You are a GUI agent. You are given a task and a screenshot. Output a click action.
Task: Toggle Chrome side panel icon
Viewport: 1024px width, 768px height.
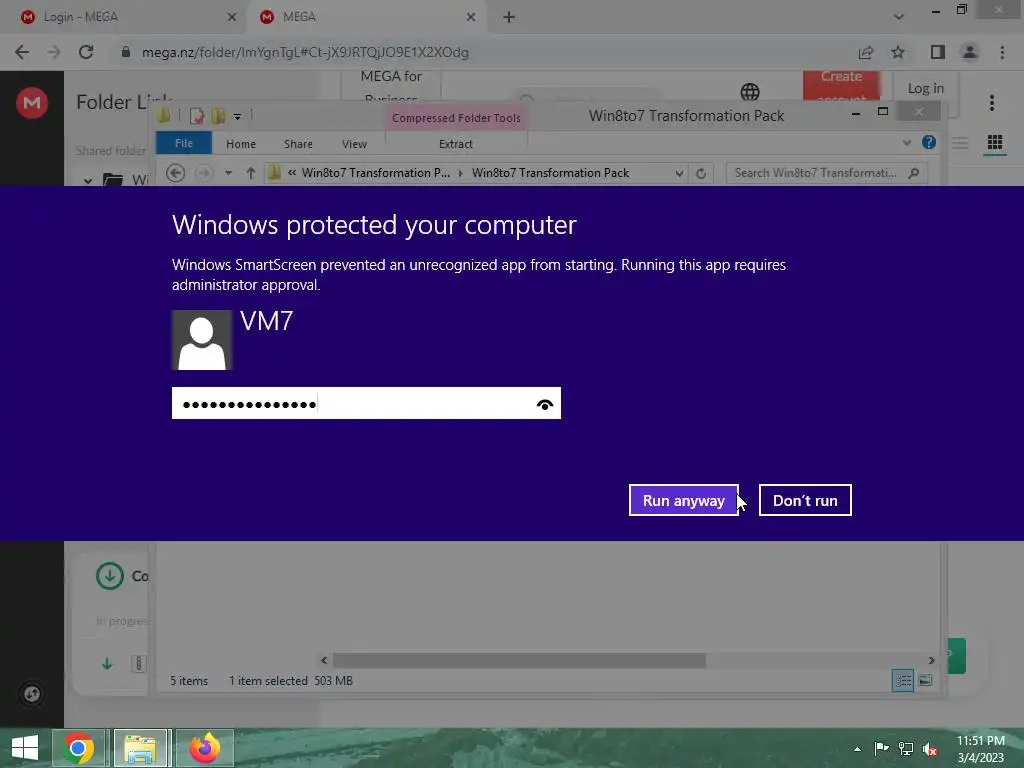(x=938, y=52)
